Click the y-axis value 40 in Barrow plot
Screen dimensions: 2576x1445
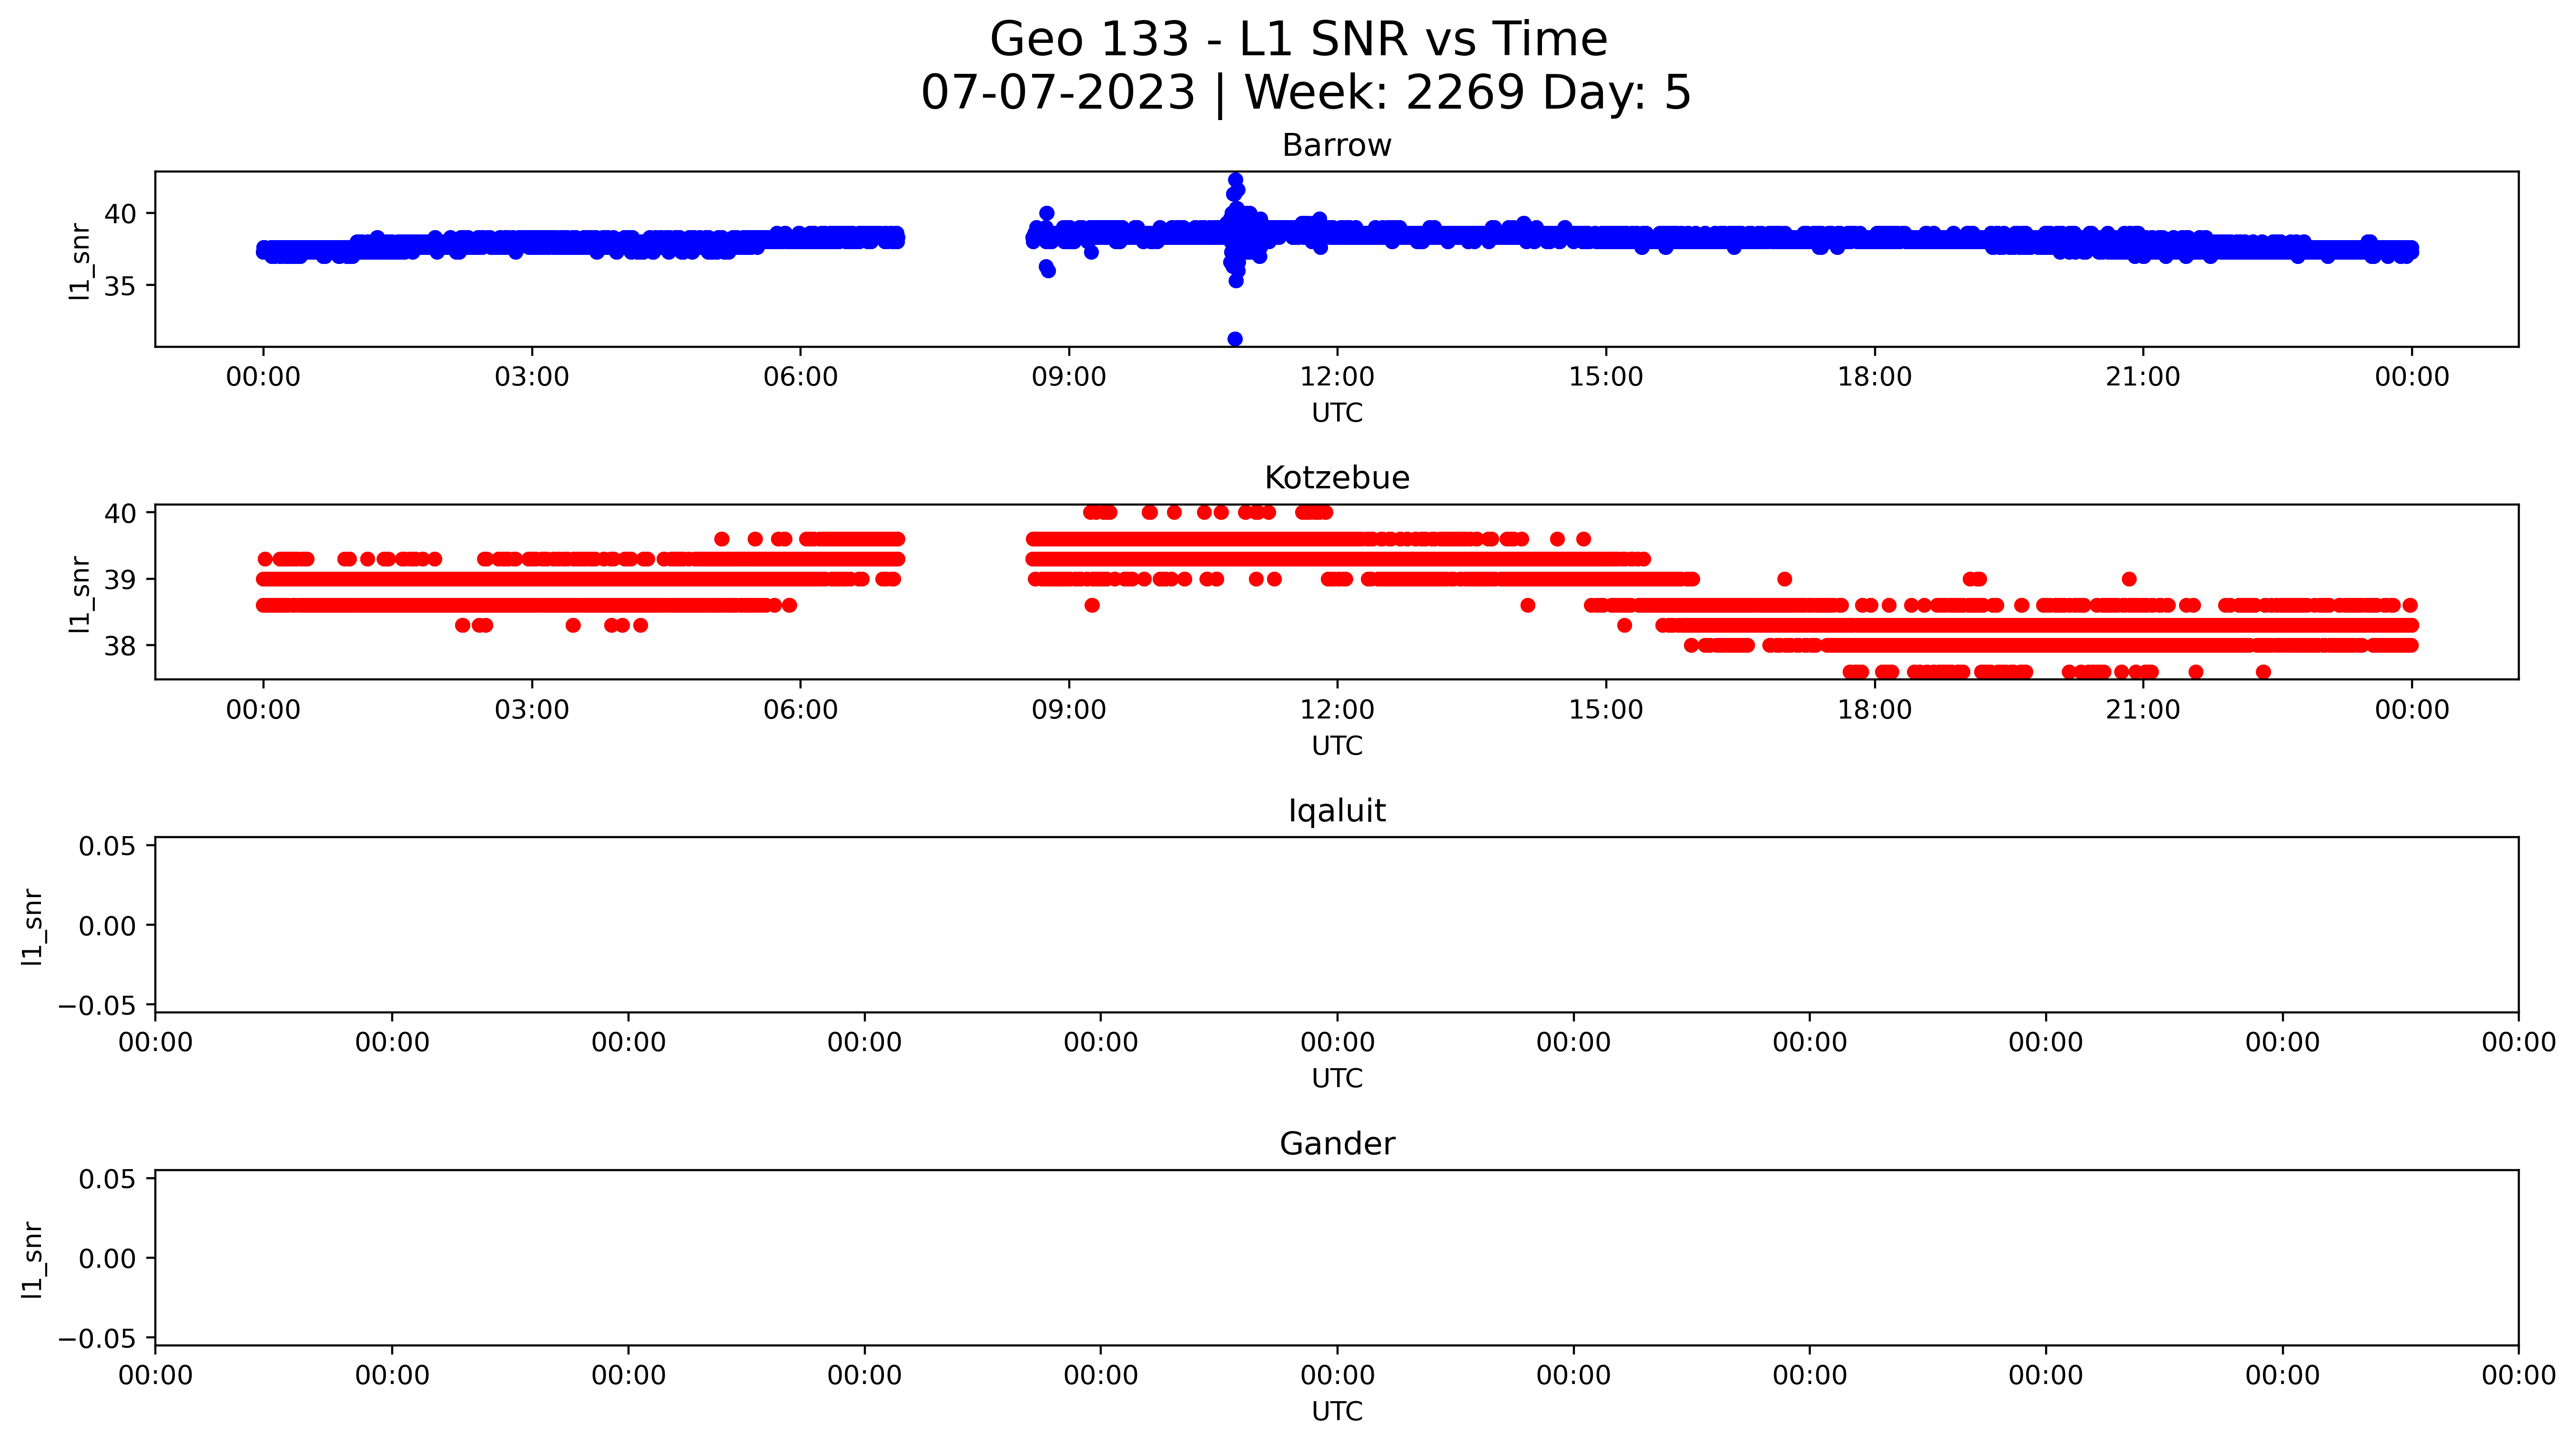point(120,214)
